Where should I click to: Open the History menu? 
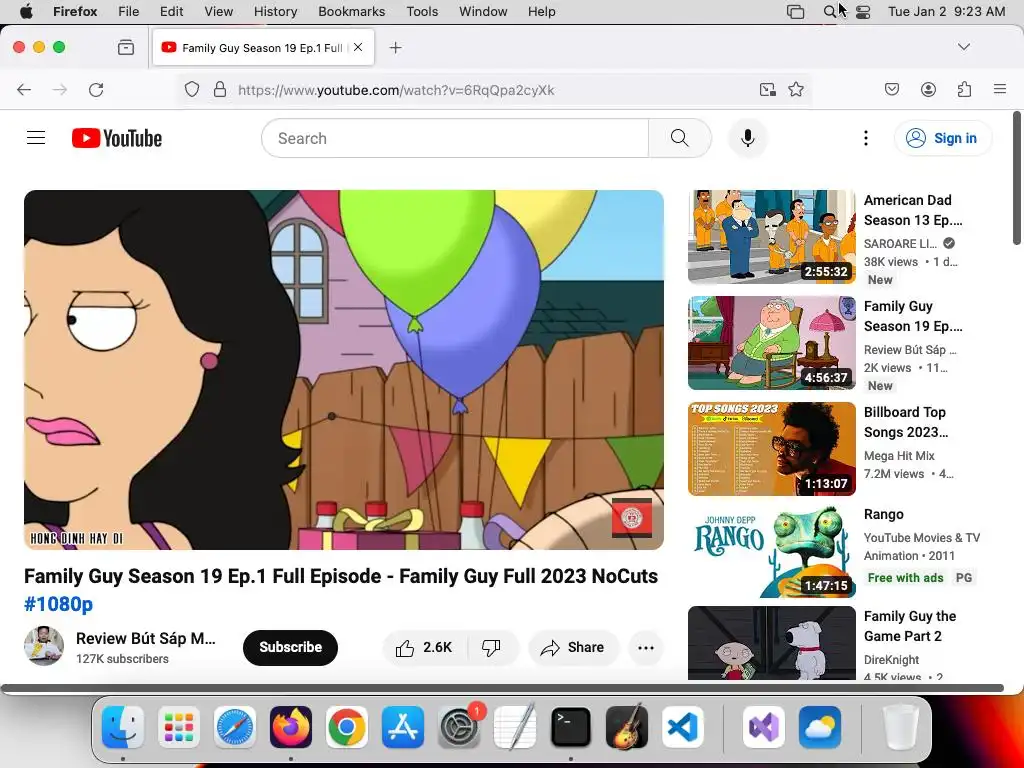tap(275, 12)
